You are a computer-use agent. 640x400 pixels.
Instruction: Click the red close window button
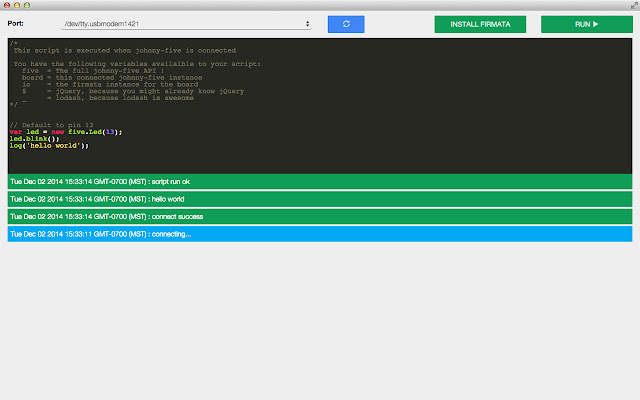tap(7, 5)
